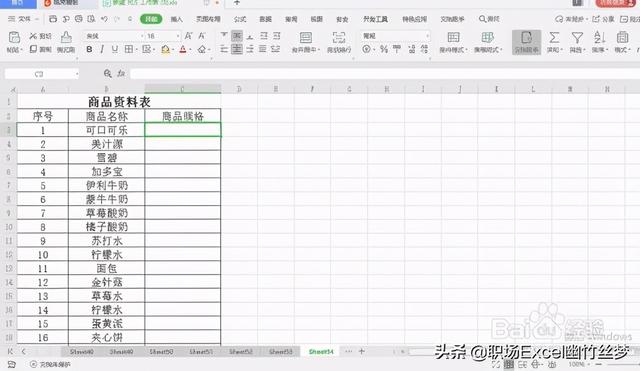Click the highlighted document assistant icon
The width and height of the screenshot is (640, 371).
pyautogui.click(x=526, y=42)
